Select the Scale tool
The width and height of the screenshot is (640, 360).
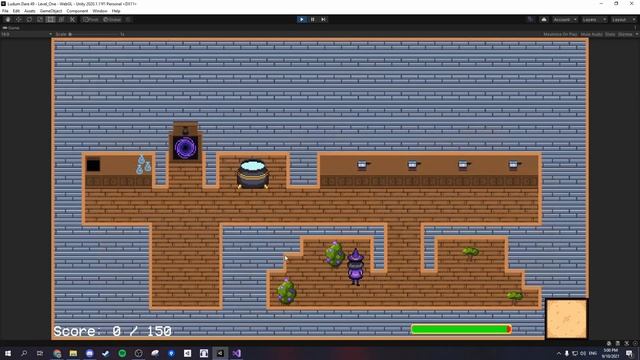[x=40, y=20]
